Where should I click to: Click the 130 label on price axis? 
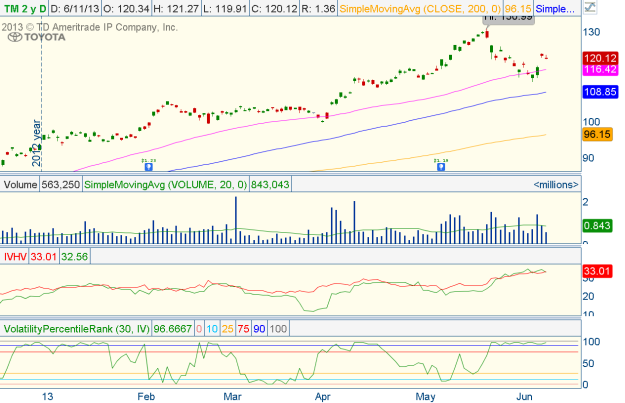(x=592, y=32)
